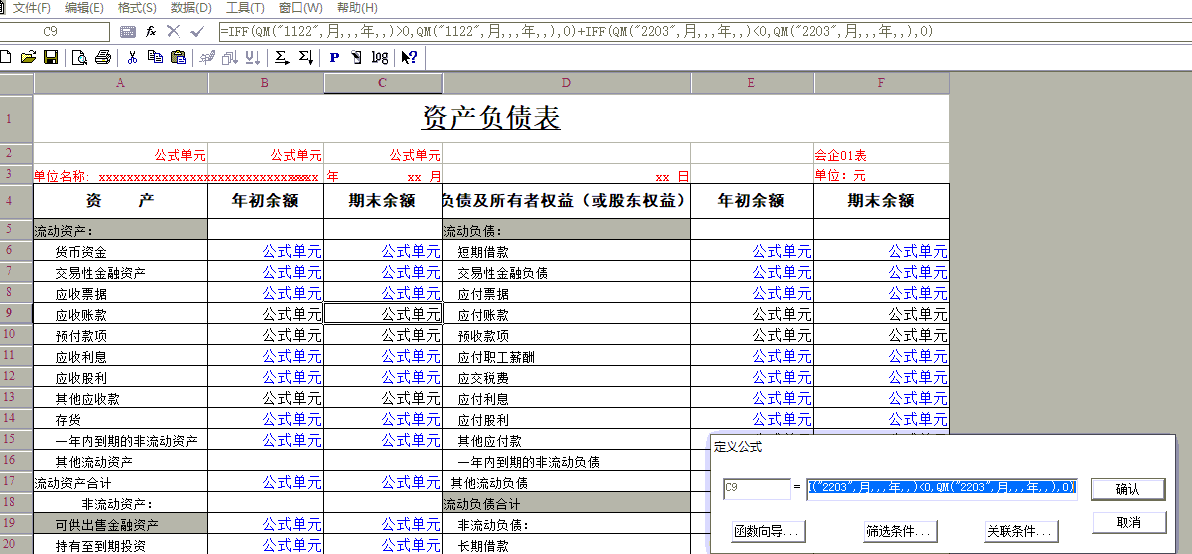This screenshot has height=554, width=1192.
Task: Cut the selected cell contents
Action: (132, 57)
